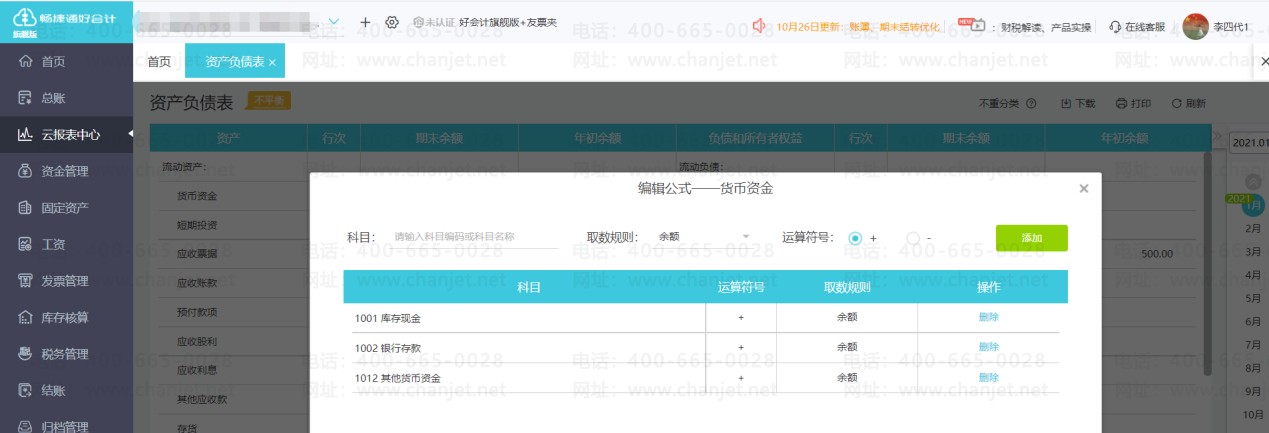
Task: Select the minus operator radio button
Action: coord(912,238)
